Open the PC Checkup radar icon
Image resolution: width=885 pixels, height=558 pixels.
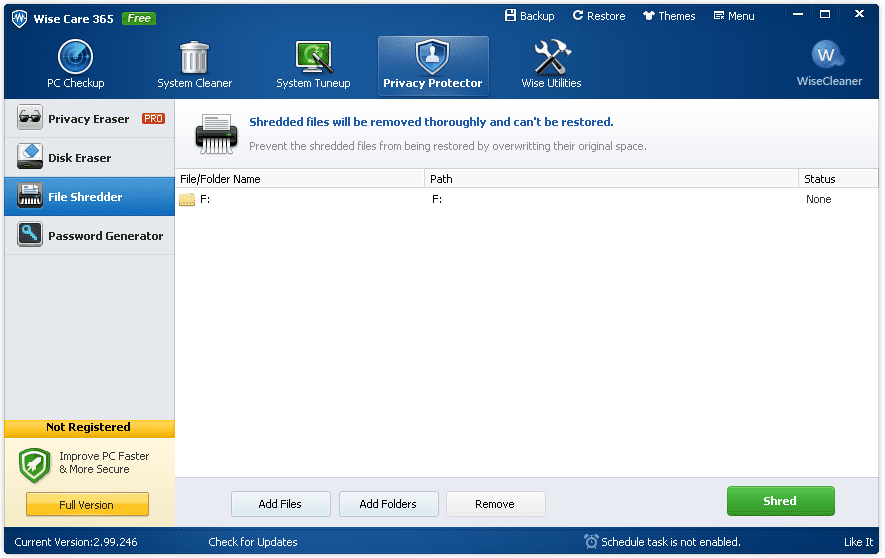coord(75,58)
